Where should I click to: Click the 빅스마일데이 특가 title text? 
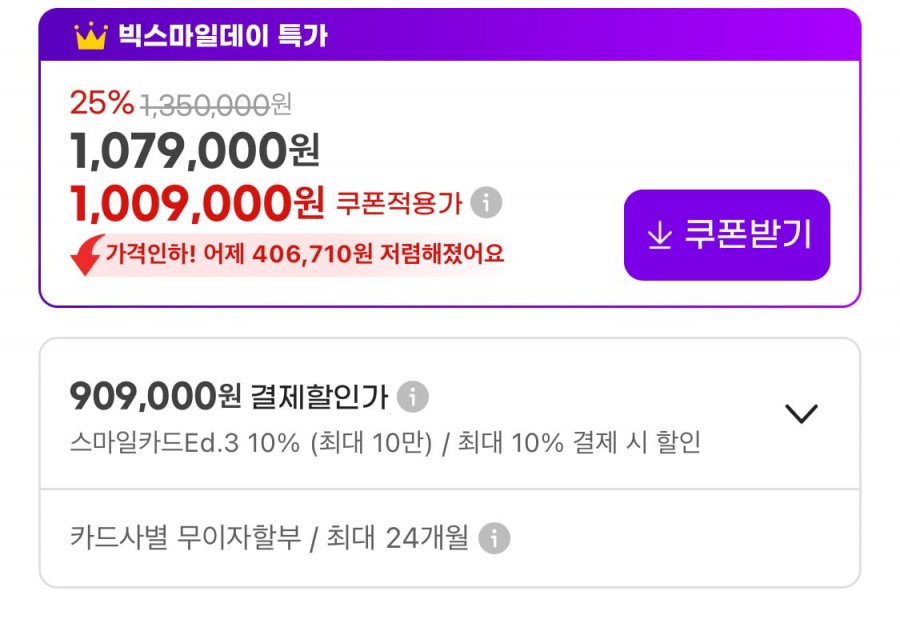(x=223, y=36)
